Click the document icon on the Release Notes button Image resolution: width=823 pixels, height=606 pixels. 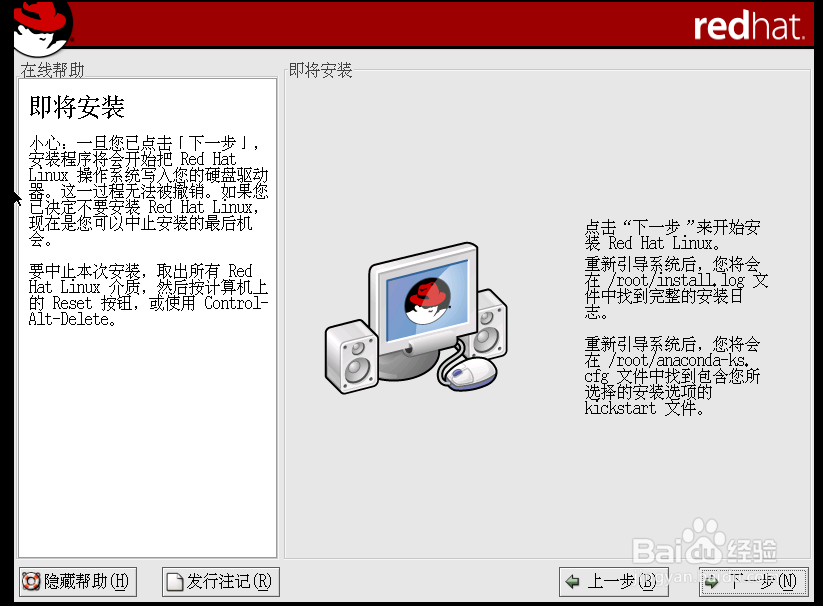pyautogui.click(x=175, y=582)
